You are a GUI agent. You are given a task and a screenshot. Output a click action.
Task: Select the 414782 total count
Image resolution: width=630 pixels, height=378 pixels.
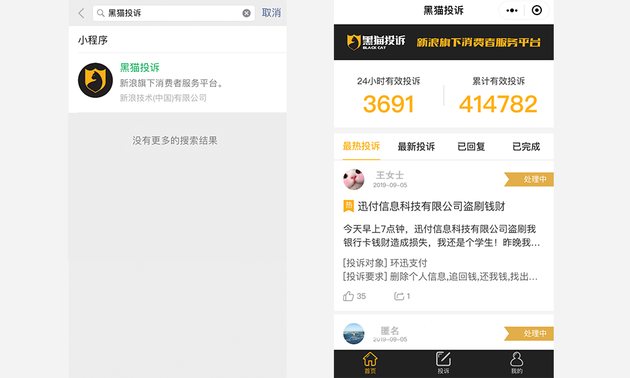coord(498,104)
